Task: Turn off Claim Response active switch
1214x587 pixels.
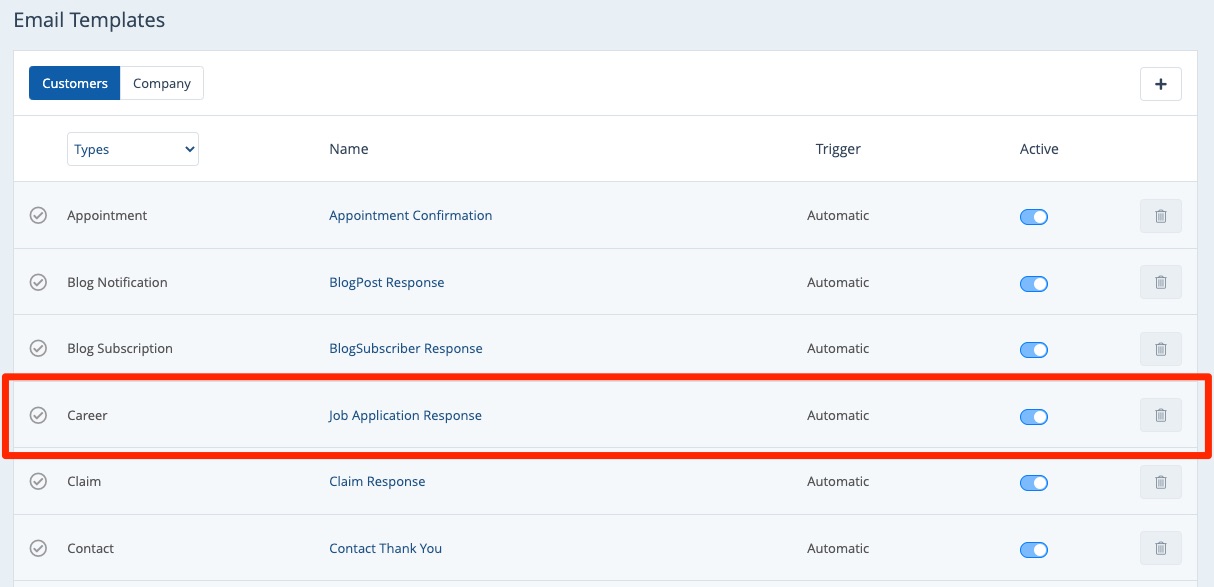Action: click(x=1033, y=483)
